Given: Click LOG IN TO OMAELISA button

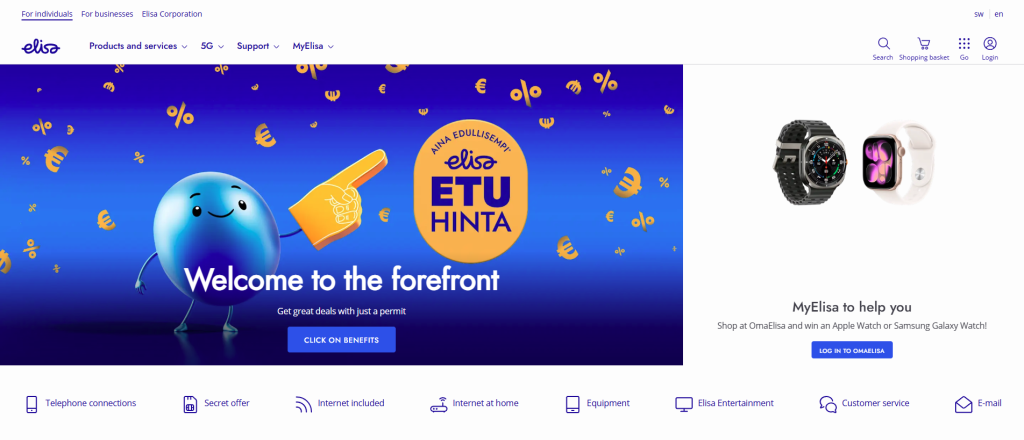Looking at the screenshot, I should (x=852, y=351).
